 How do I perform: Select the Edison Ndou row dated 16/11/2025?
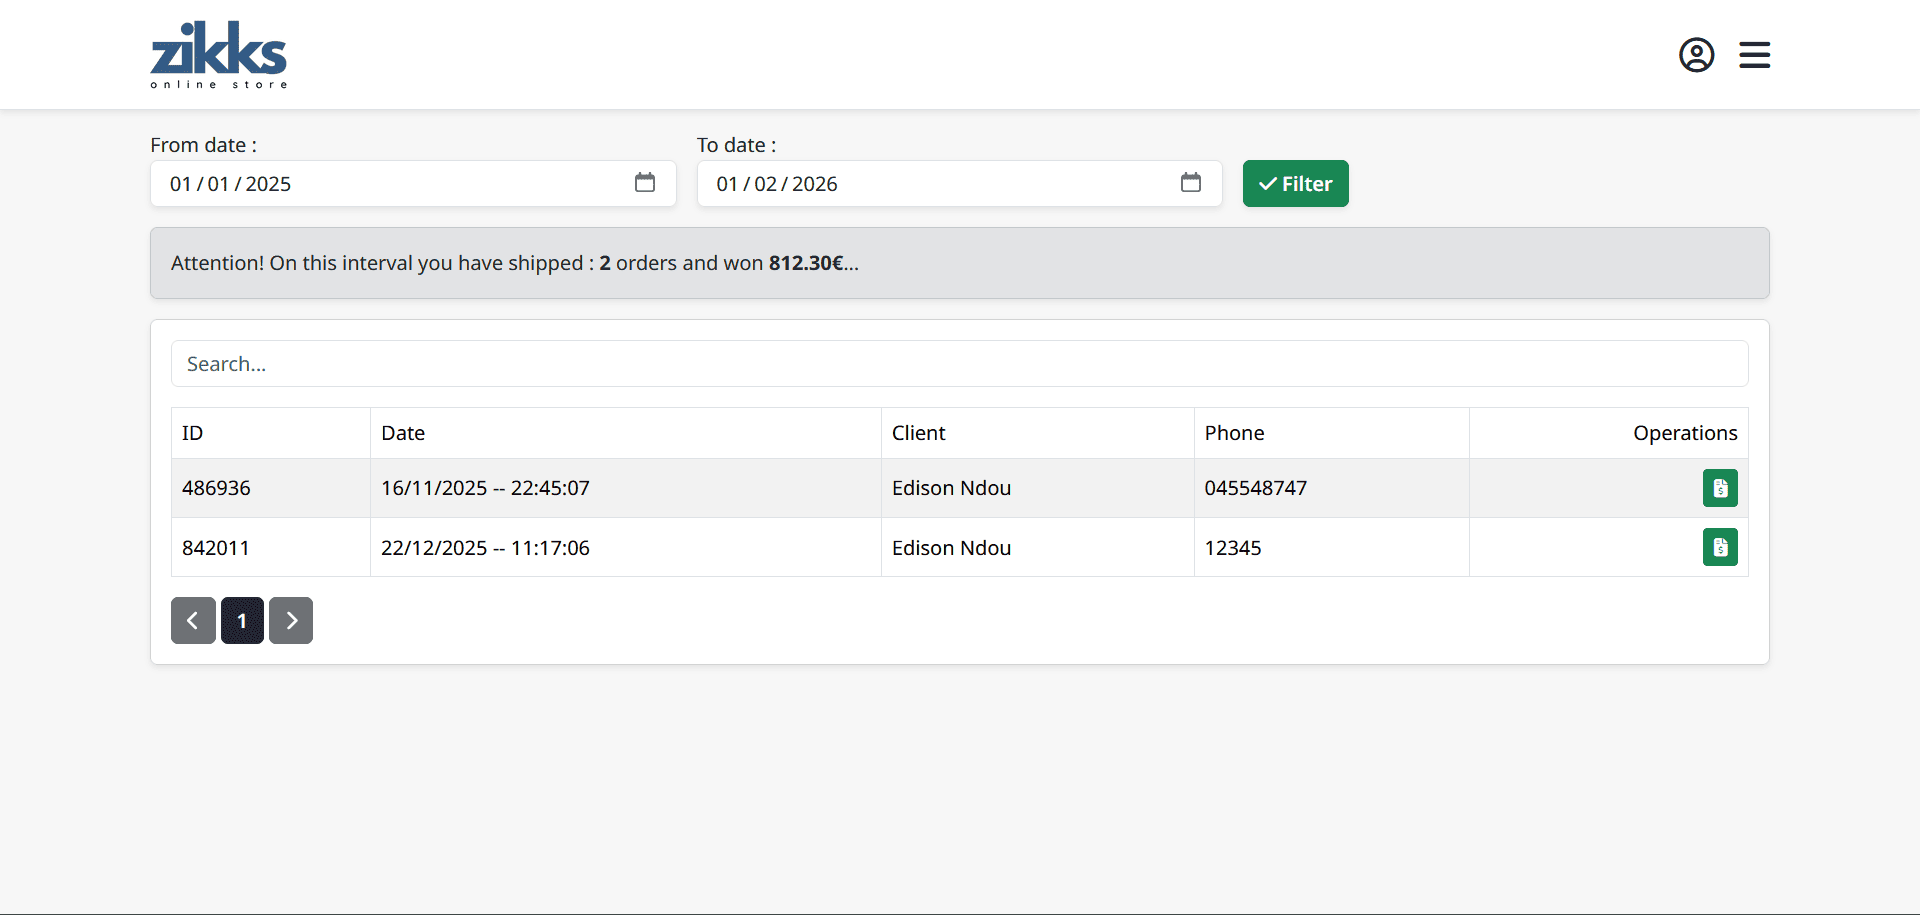pos(950,488)
